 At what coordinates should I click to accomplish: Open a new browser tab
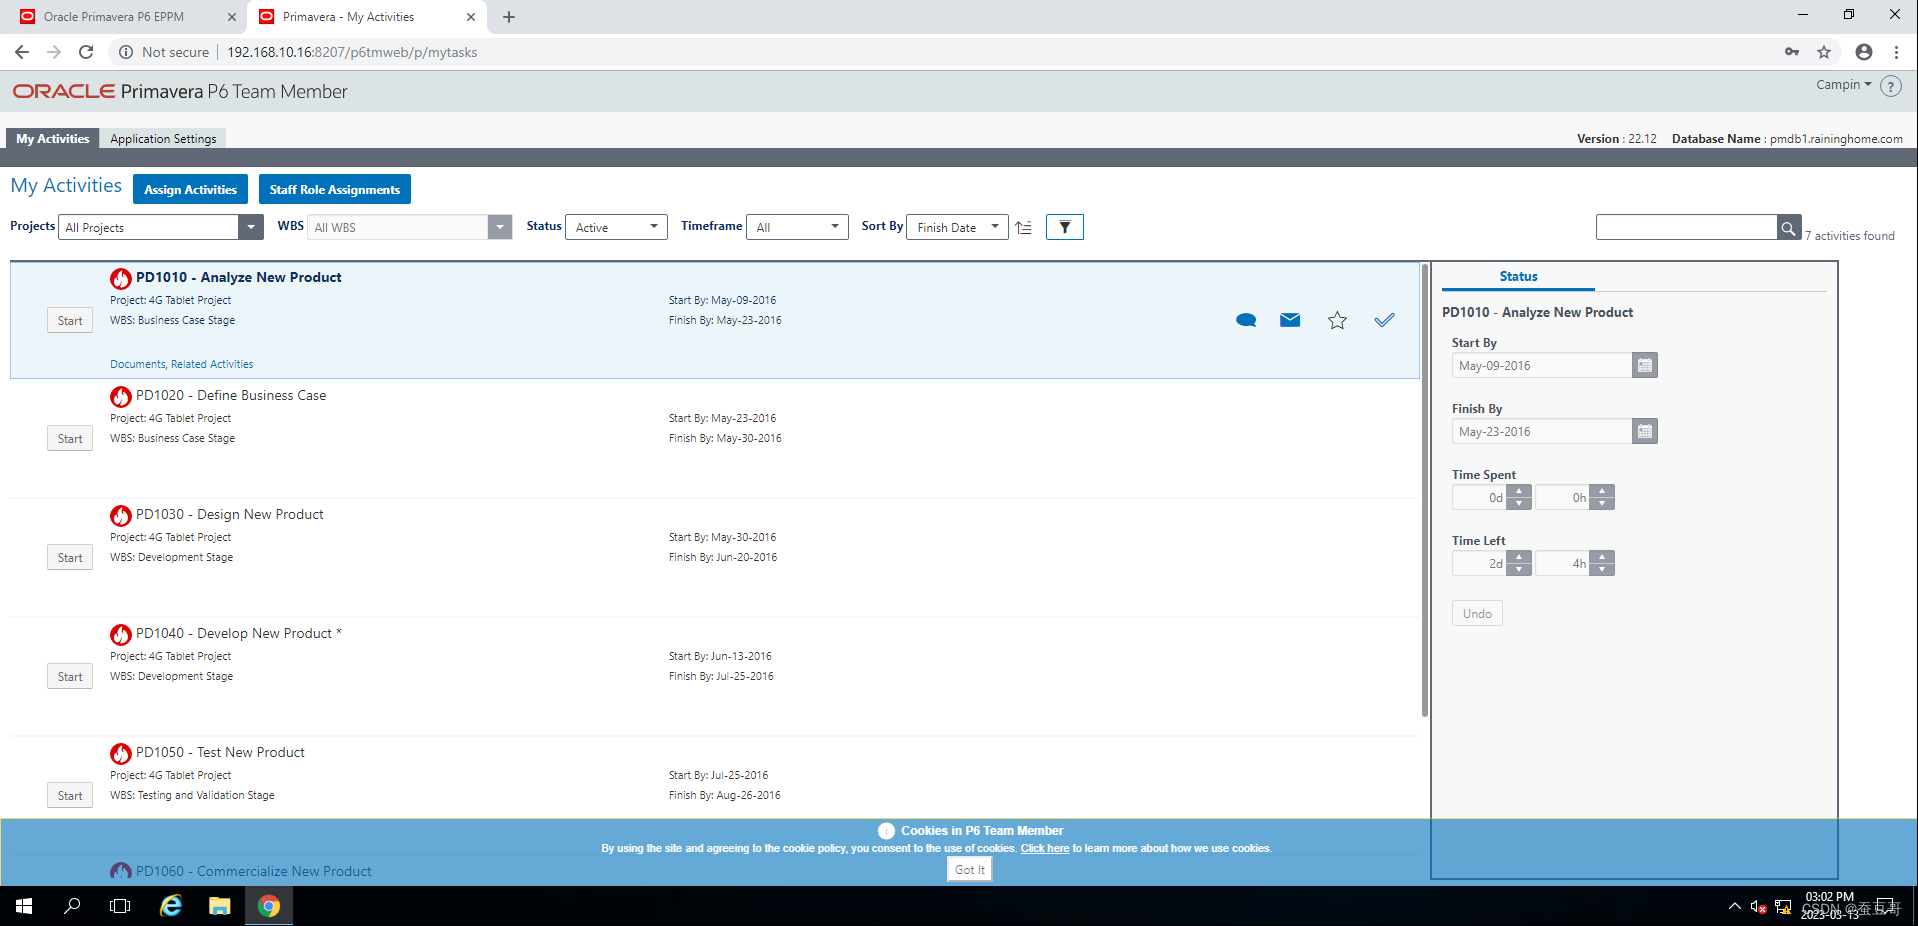(x=509, y=17)
